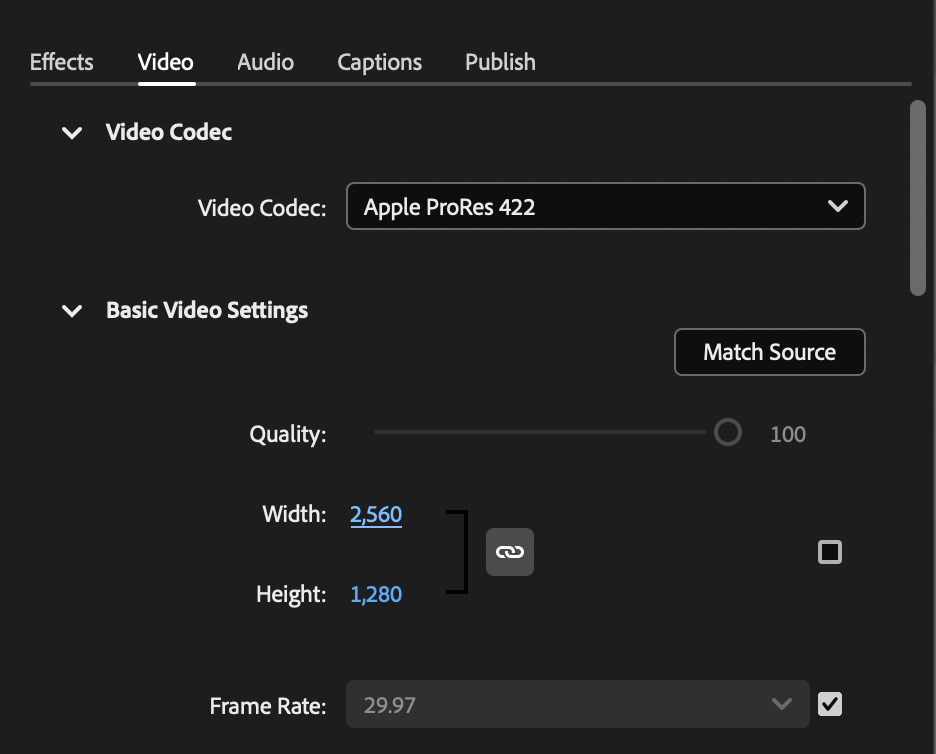Collapse the Basic Video Settings section

click(x=72, y=310)
